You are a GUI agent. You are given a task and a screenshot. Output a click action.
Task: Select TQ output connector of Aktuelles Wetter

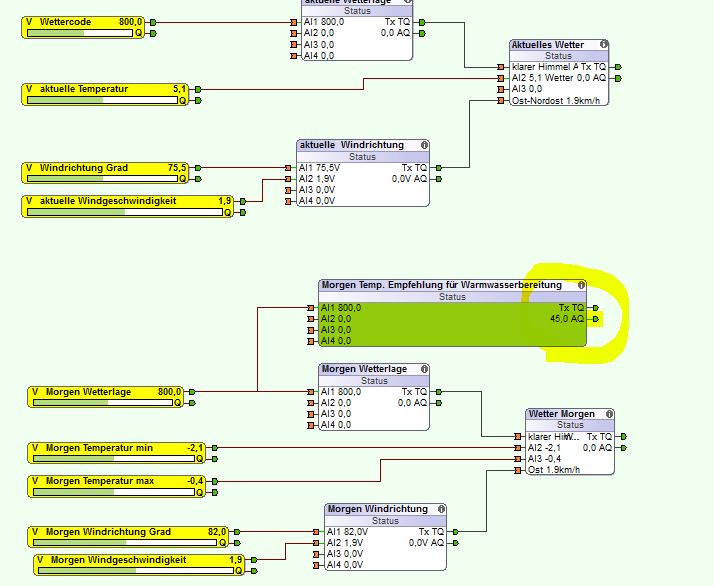click(x=618, y=67)
